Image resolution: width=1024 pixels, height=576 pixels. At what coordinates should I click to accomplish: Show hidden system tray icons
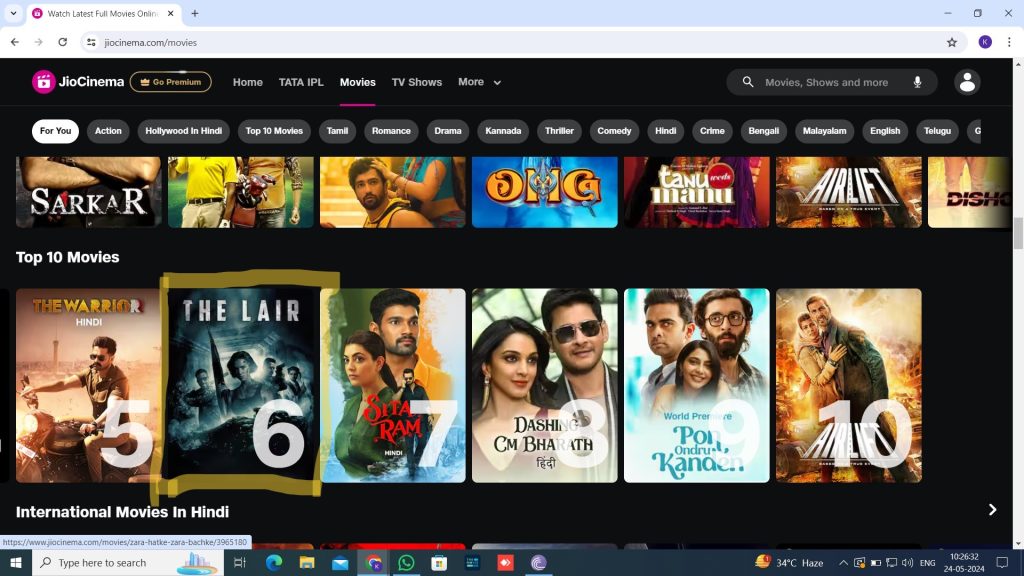click(x=843, y=562)
